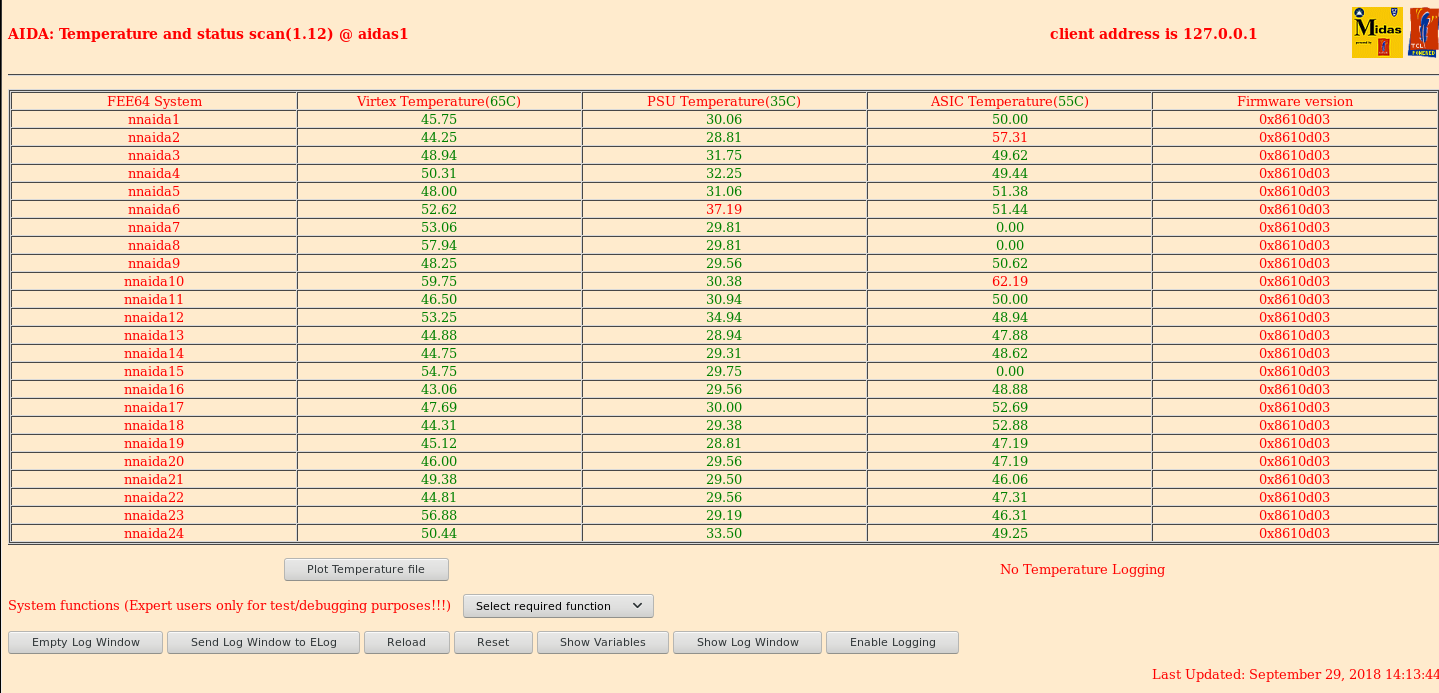Click the Firmware version column header
Screen dimensions: 1439x693
[1294, 101]
